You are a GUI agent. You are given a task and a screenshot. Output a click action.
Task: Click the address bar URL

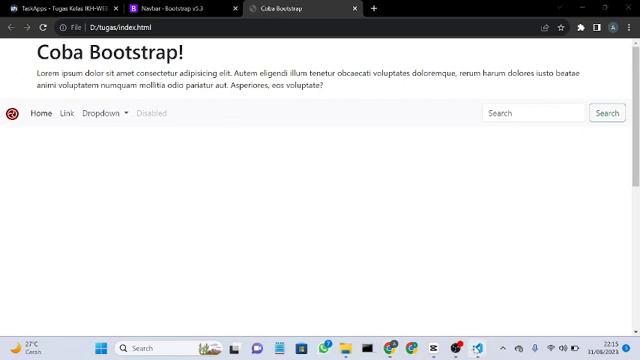[x=120, y=27]
